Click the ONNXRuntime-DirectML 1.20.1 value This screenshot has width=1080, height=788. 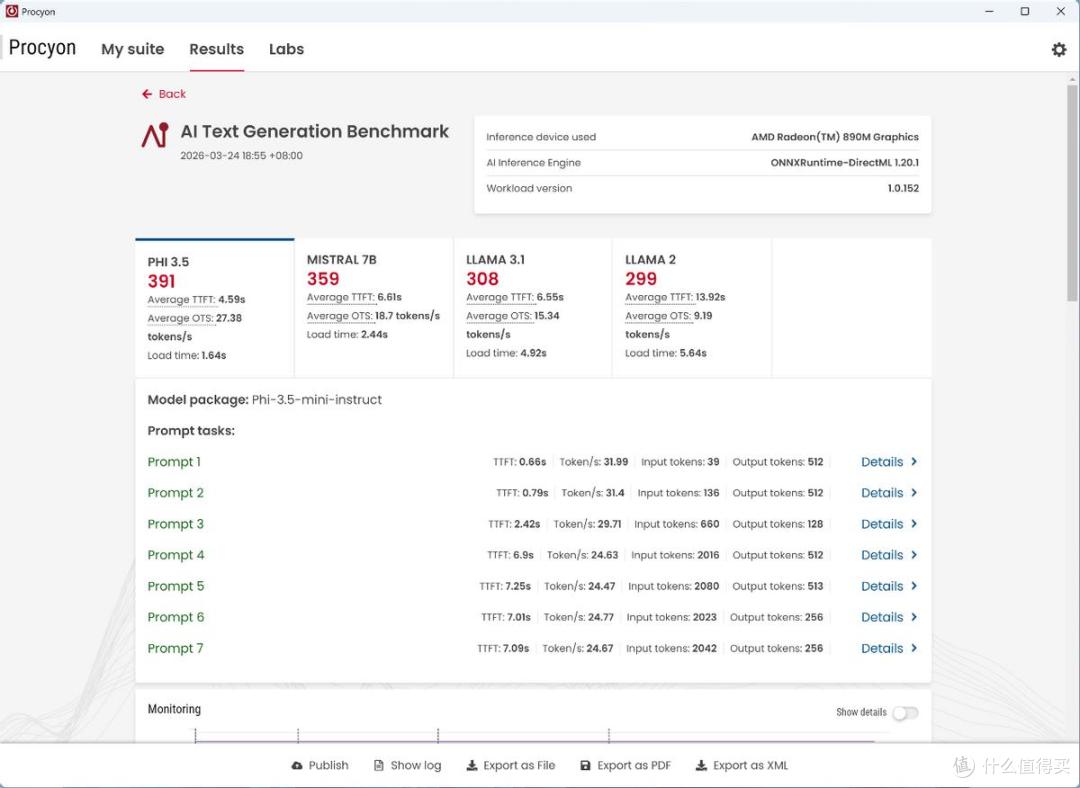(x=844, y=163)
